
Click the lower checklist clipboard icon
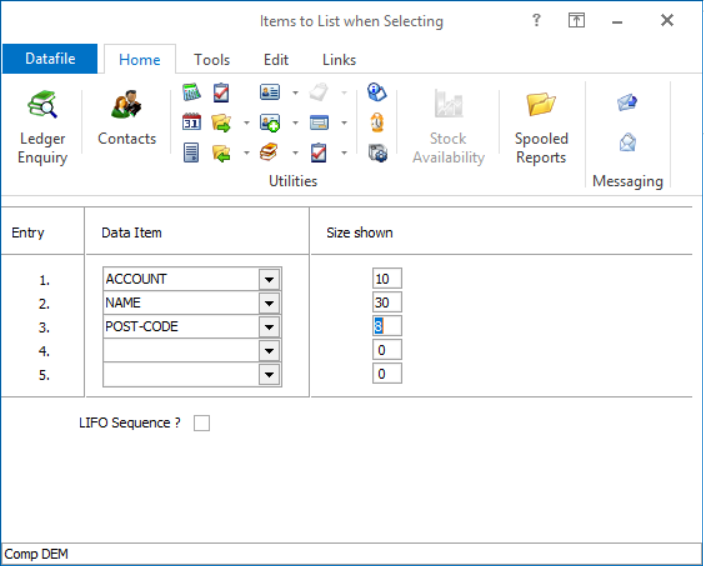[x=319, y=153]
